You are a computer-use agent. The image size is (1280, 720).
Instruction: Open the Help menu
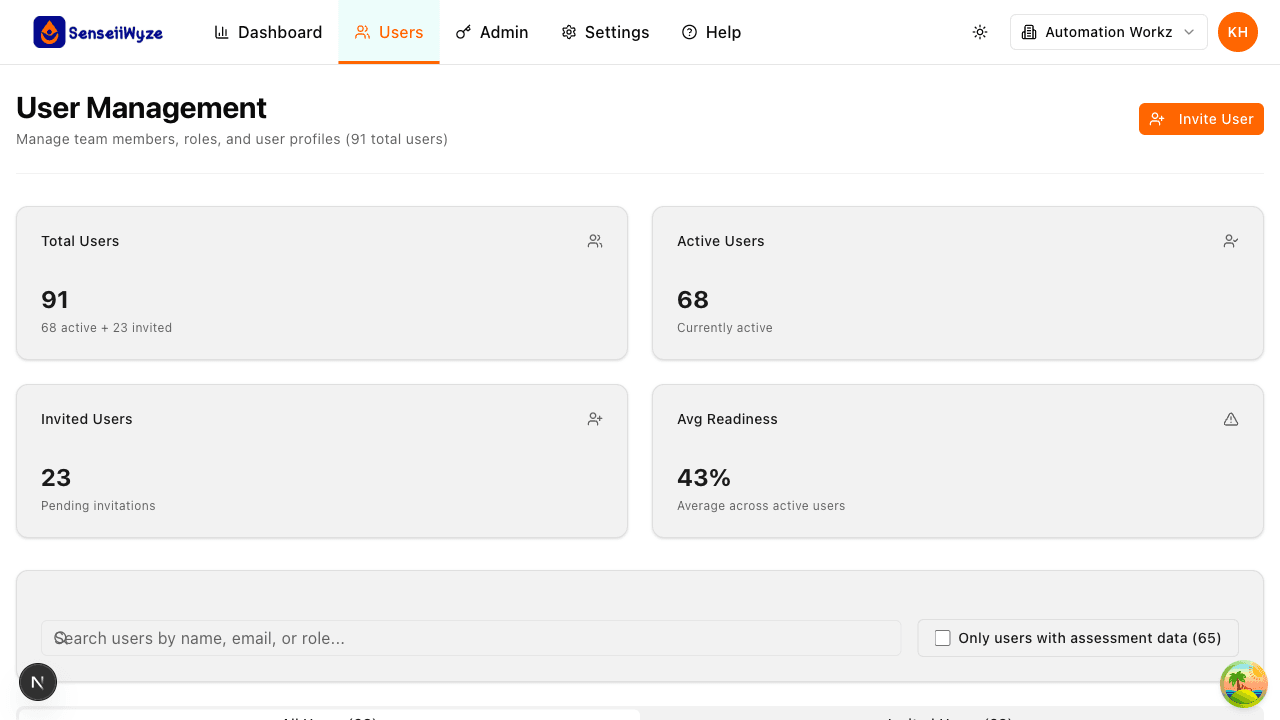tap(711, 32)
